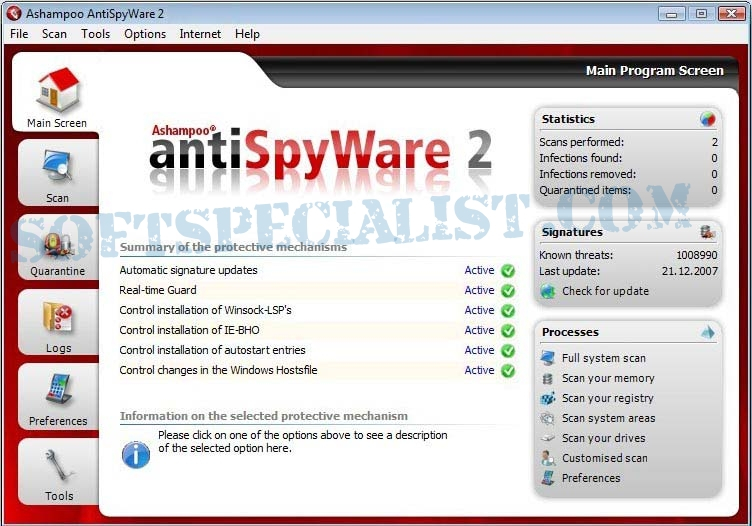Click the Statistics pie chart icon
The height and width of the screenshot is (526, 752).
[x=708, y=119]
